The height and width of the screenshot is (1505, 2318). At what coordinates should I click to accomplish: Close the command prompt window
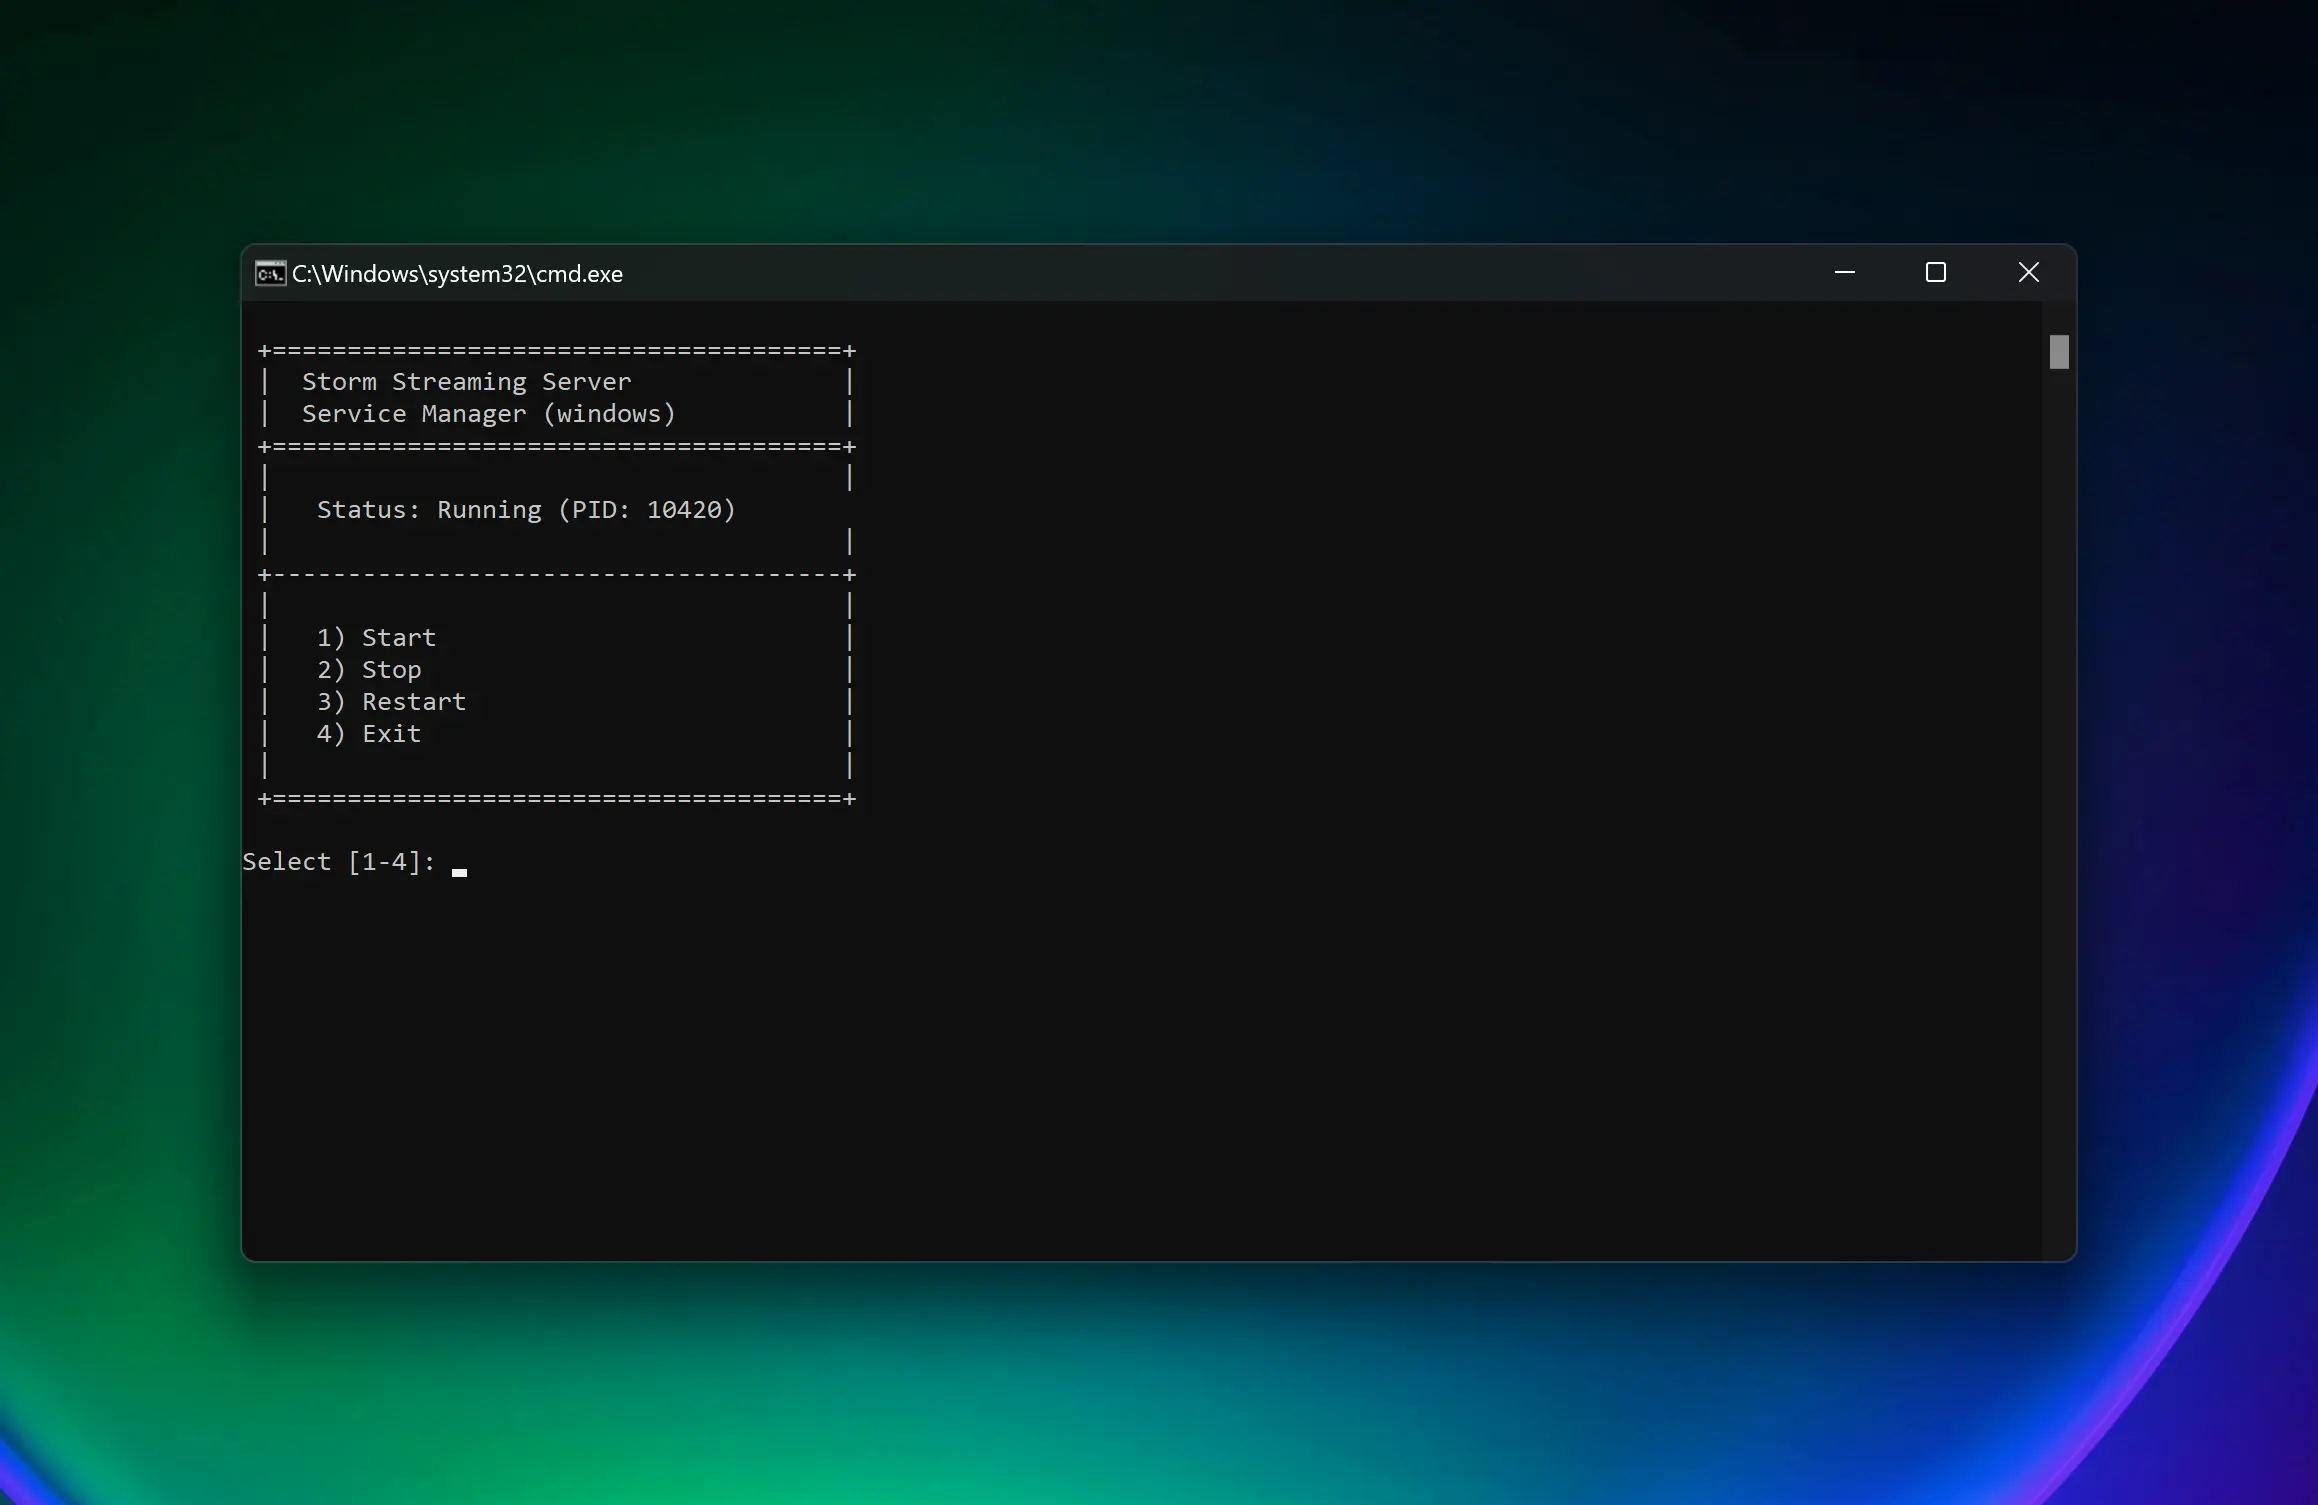[2028, 273]
